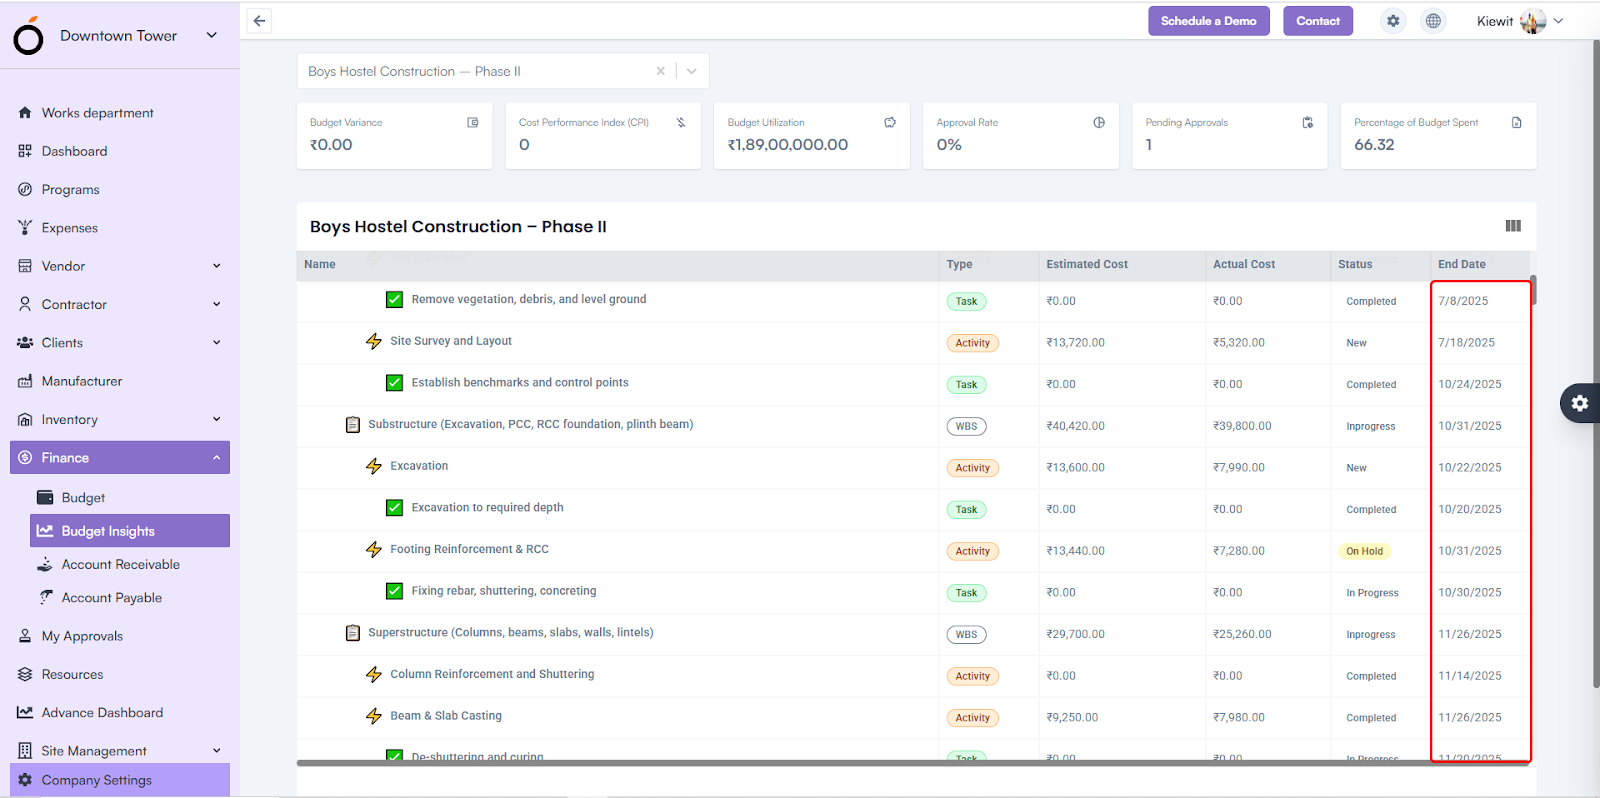This screenshot has width=1600, height=798.
Task: Click the Approval Rate card icon
Action: (1099, 122)
